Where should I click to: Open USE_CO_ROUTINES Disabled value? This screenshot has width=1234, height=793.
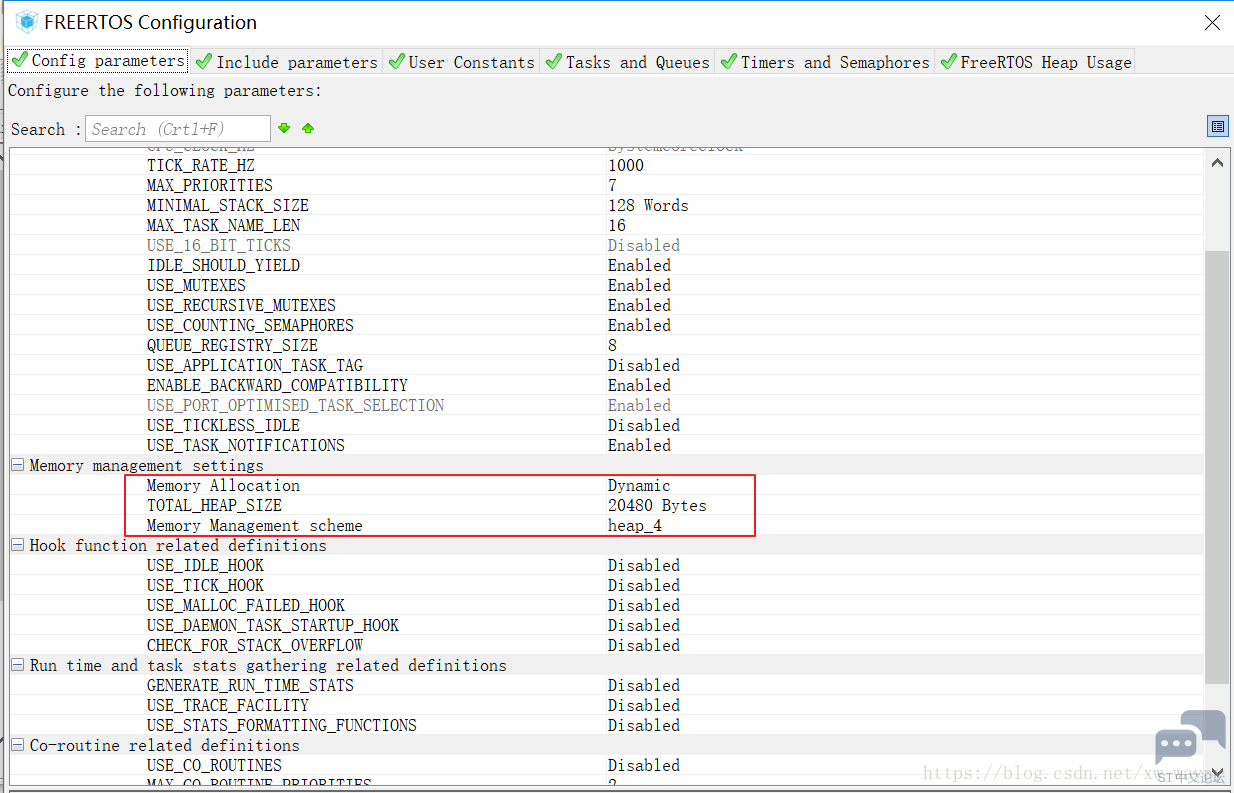[x=643, y=765]
